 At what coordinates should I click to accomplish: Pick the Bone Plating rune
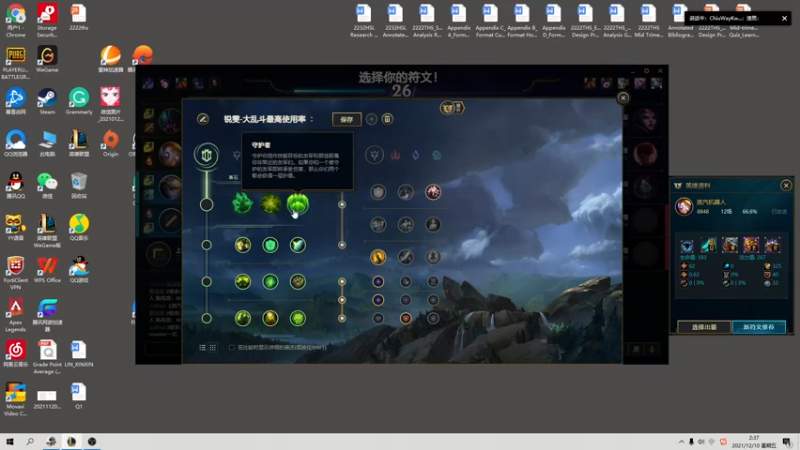298,282
